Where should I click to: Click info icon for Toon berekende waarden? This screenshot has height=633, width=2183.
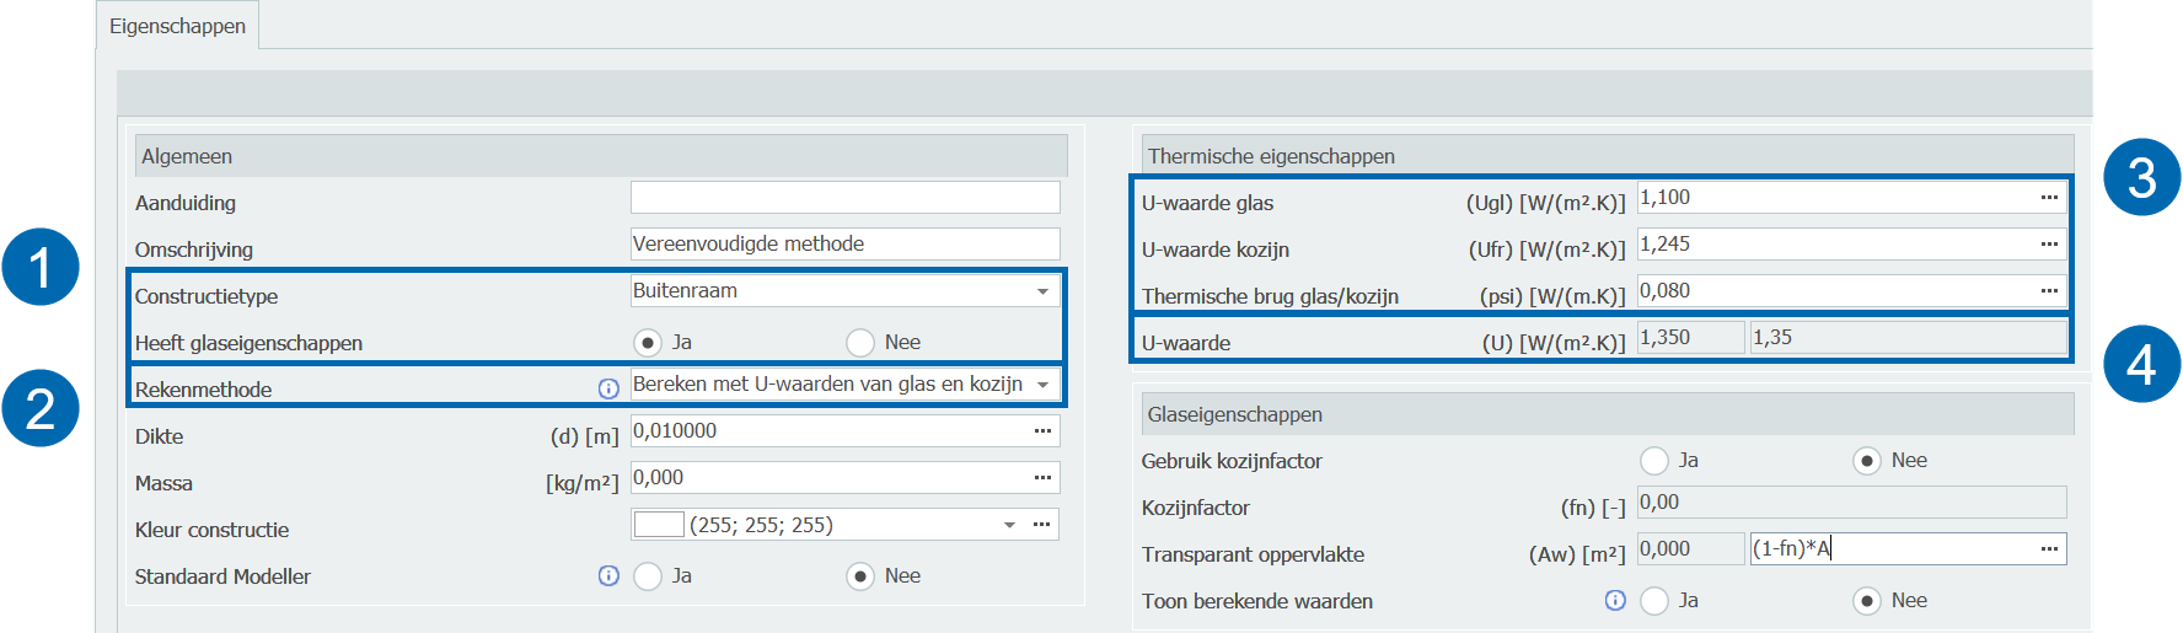click(x=1615, y=600)
